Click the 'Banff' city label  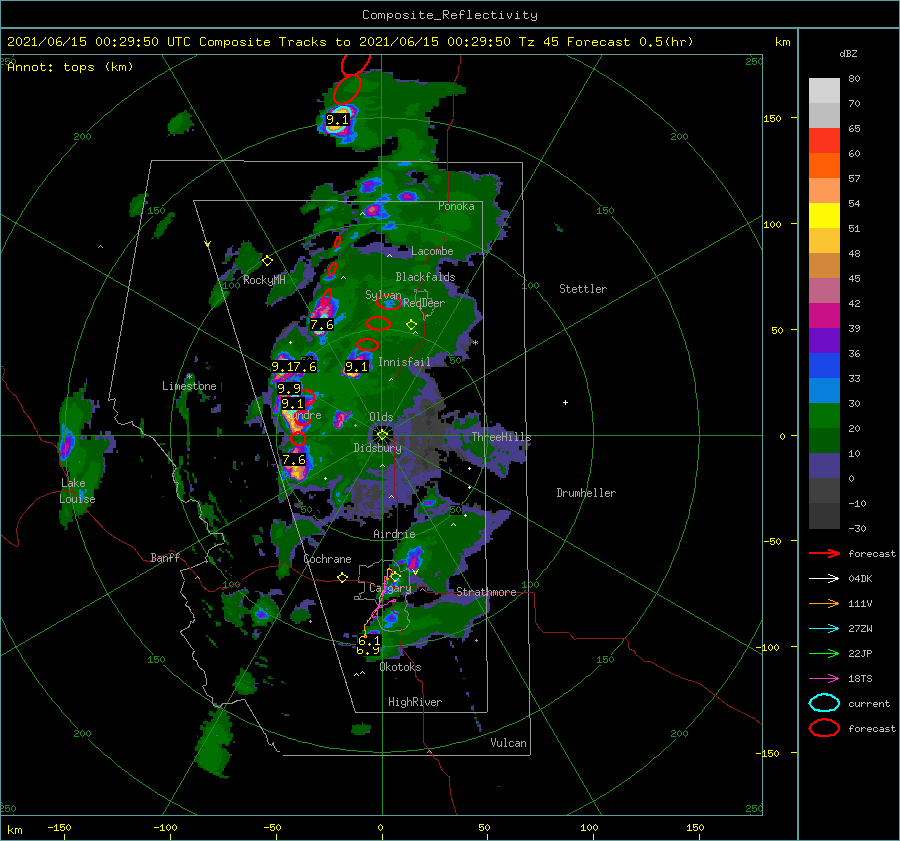[165, 557]
